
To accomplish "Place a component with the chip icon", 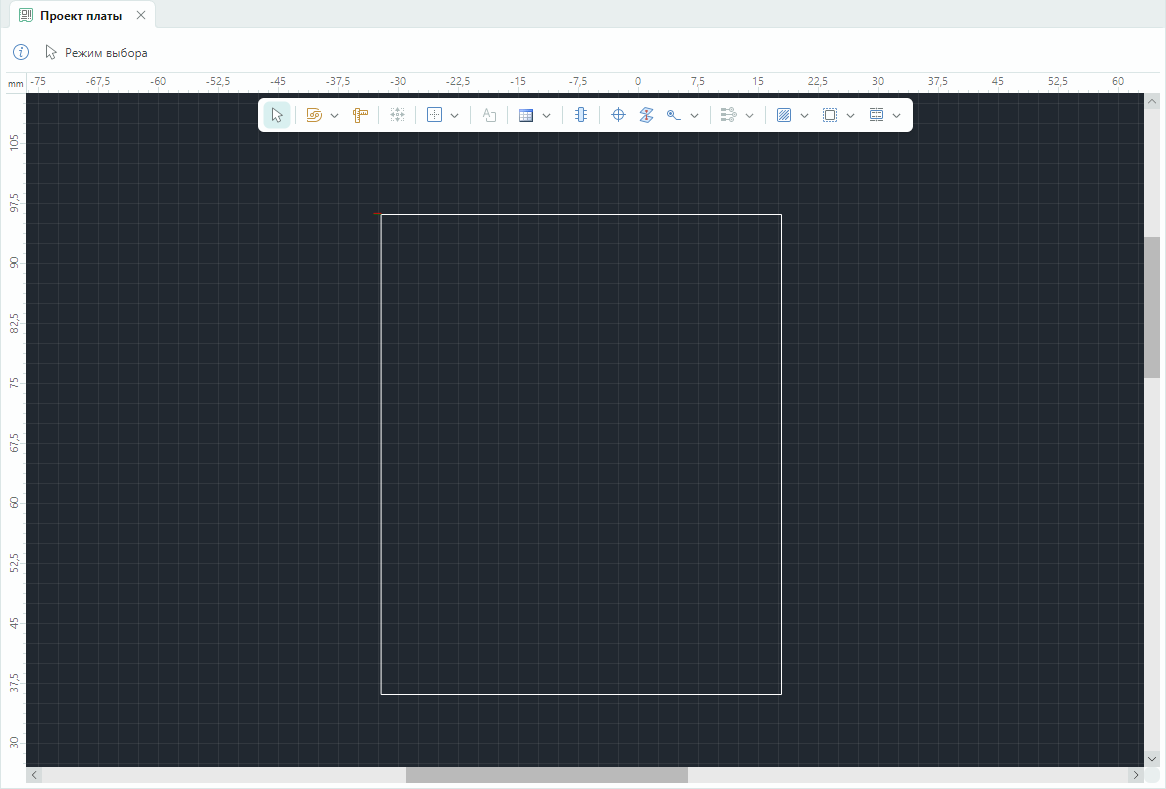I will (x=581, y=115).
